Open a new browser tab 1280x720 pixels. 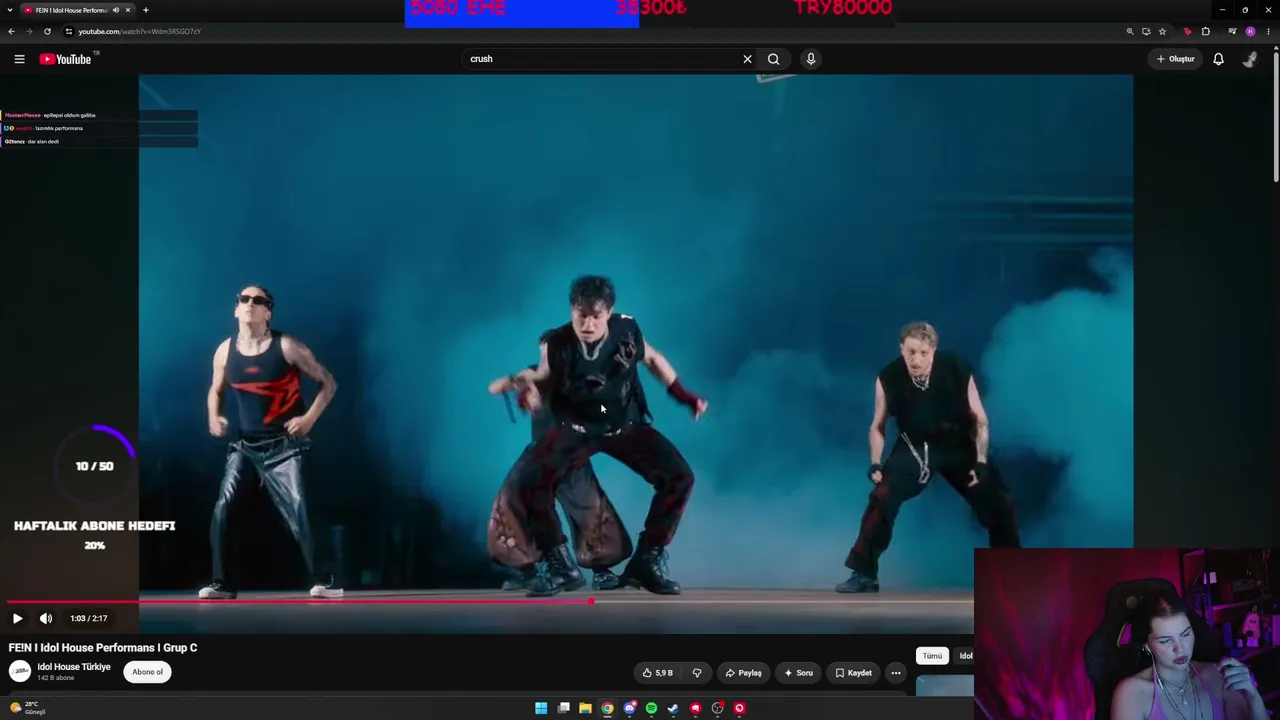click(x=146, y=10)
